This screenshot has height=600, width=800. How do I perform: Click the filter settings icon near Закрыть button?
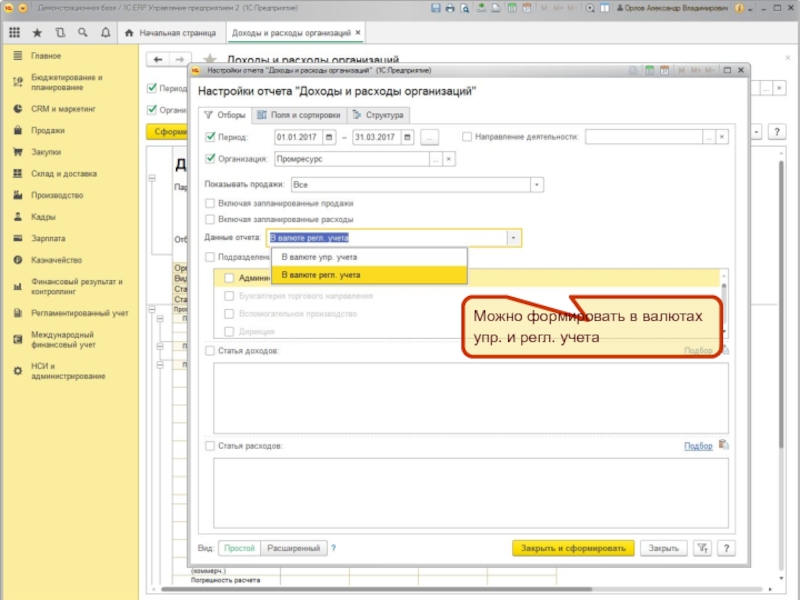703,548
